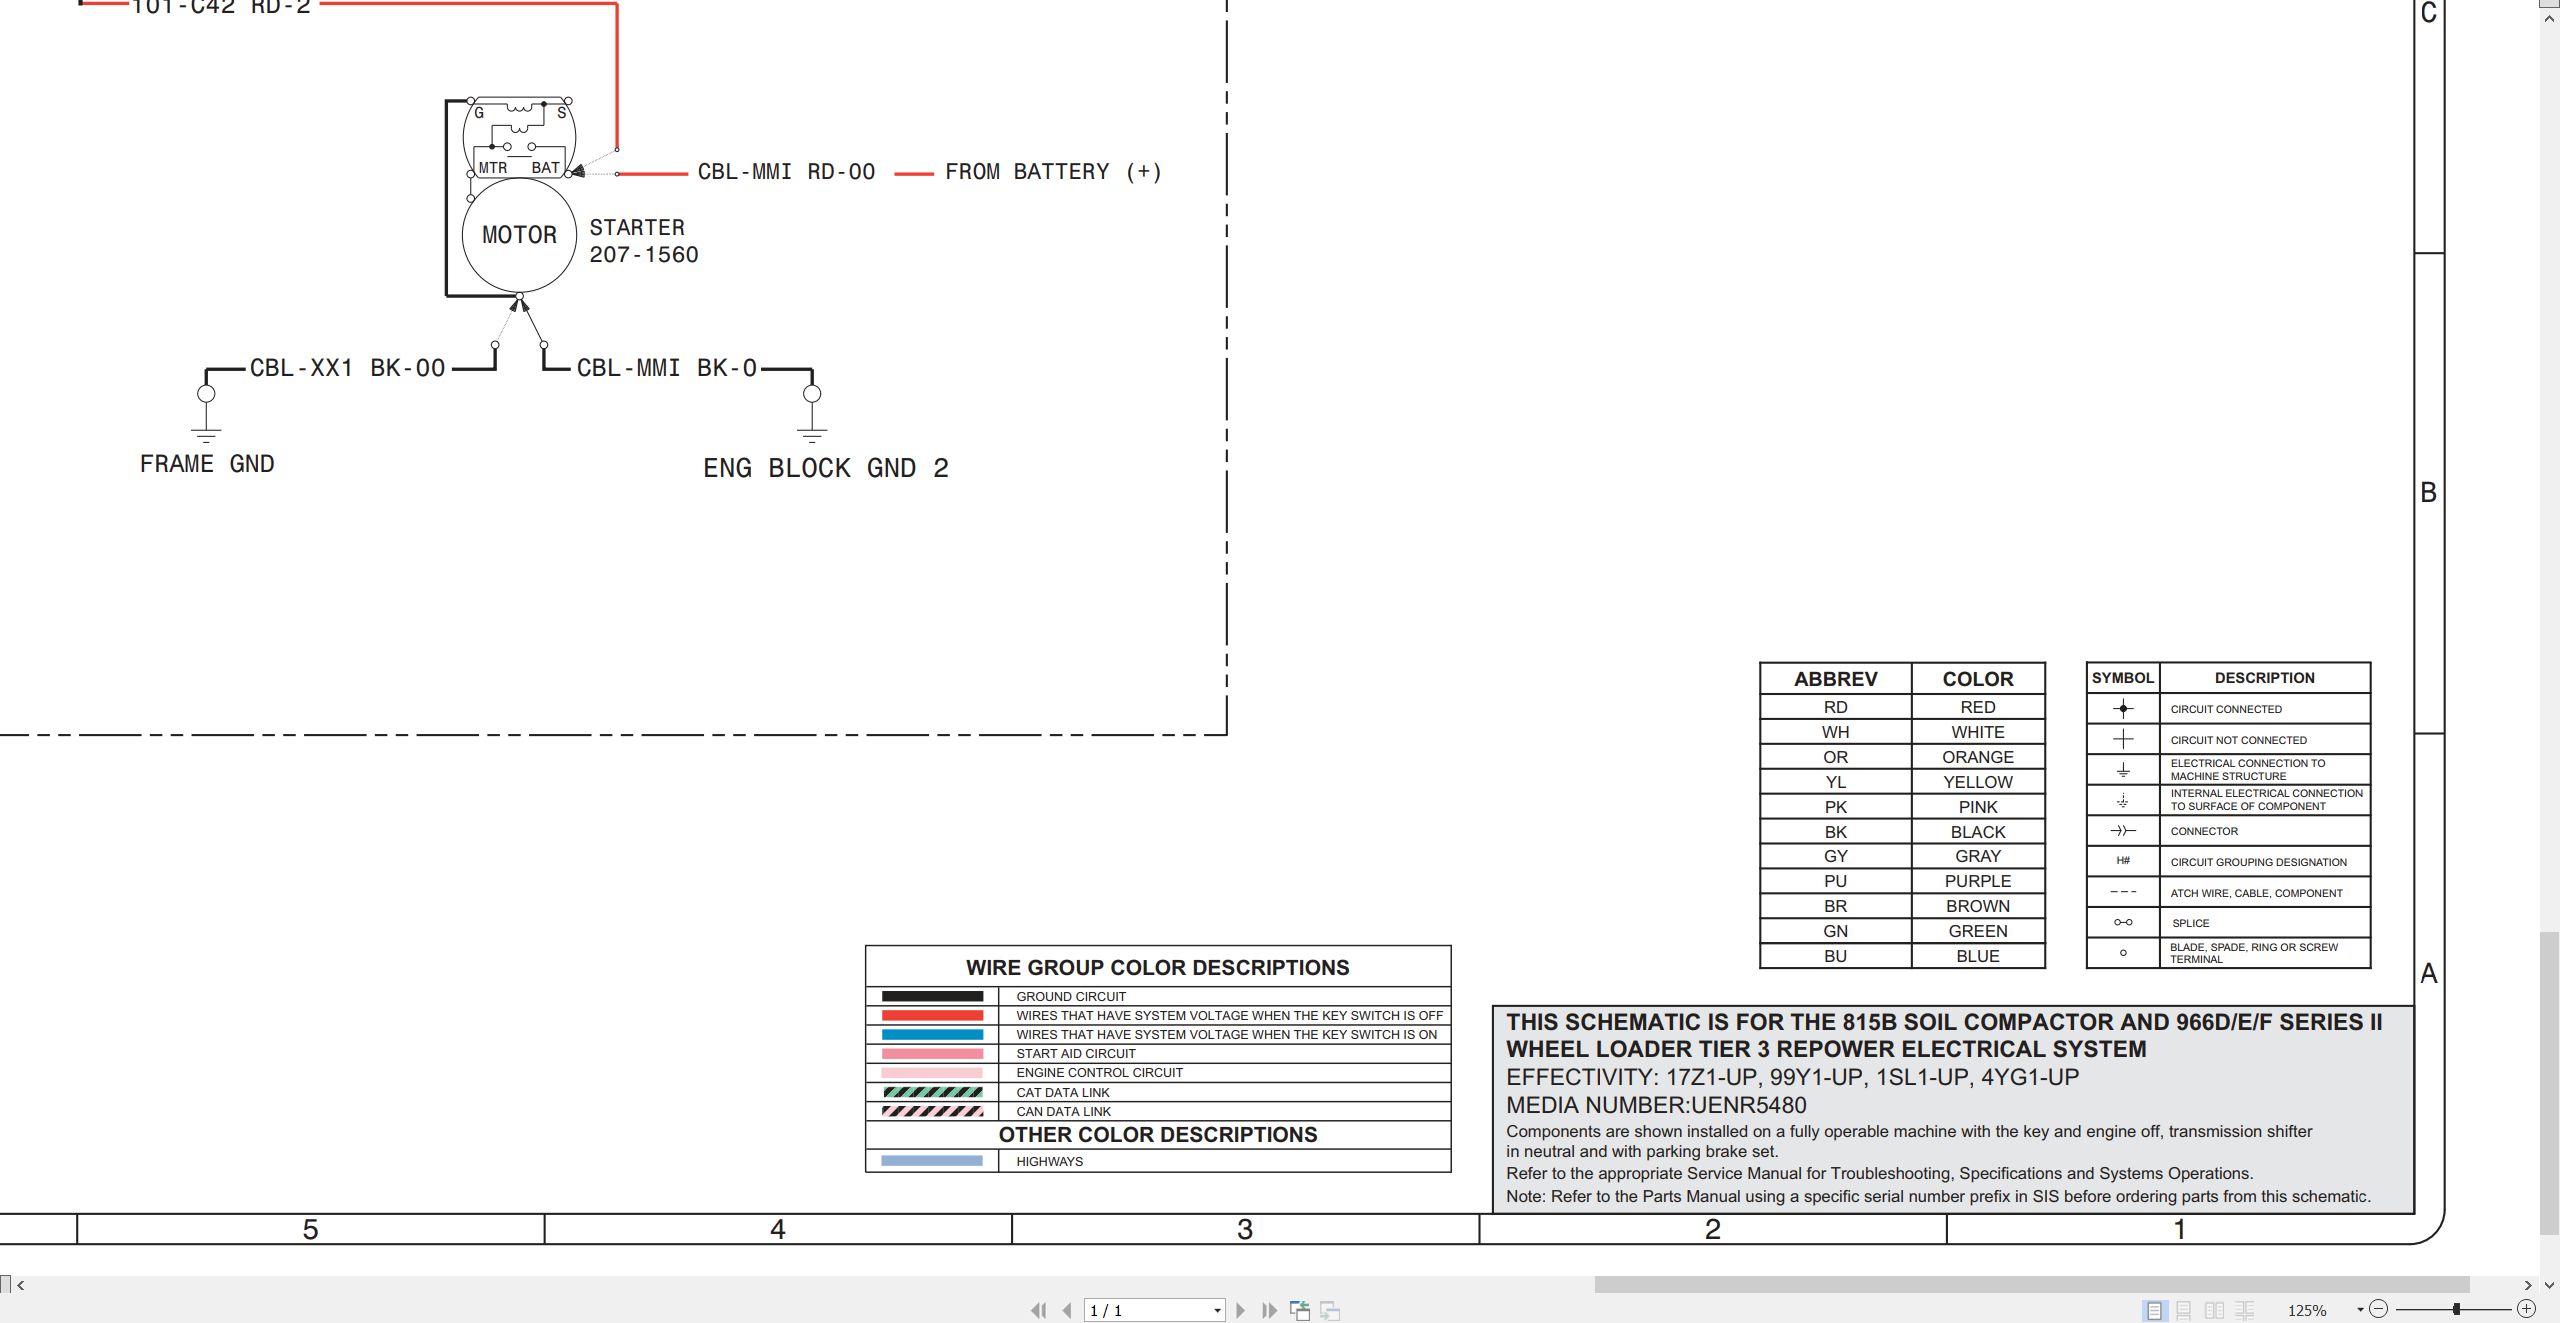
Task: Click the PURPLE color cell
Action: (x=1977, y=881)
